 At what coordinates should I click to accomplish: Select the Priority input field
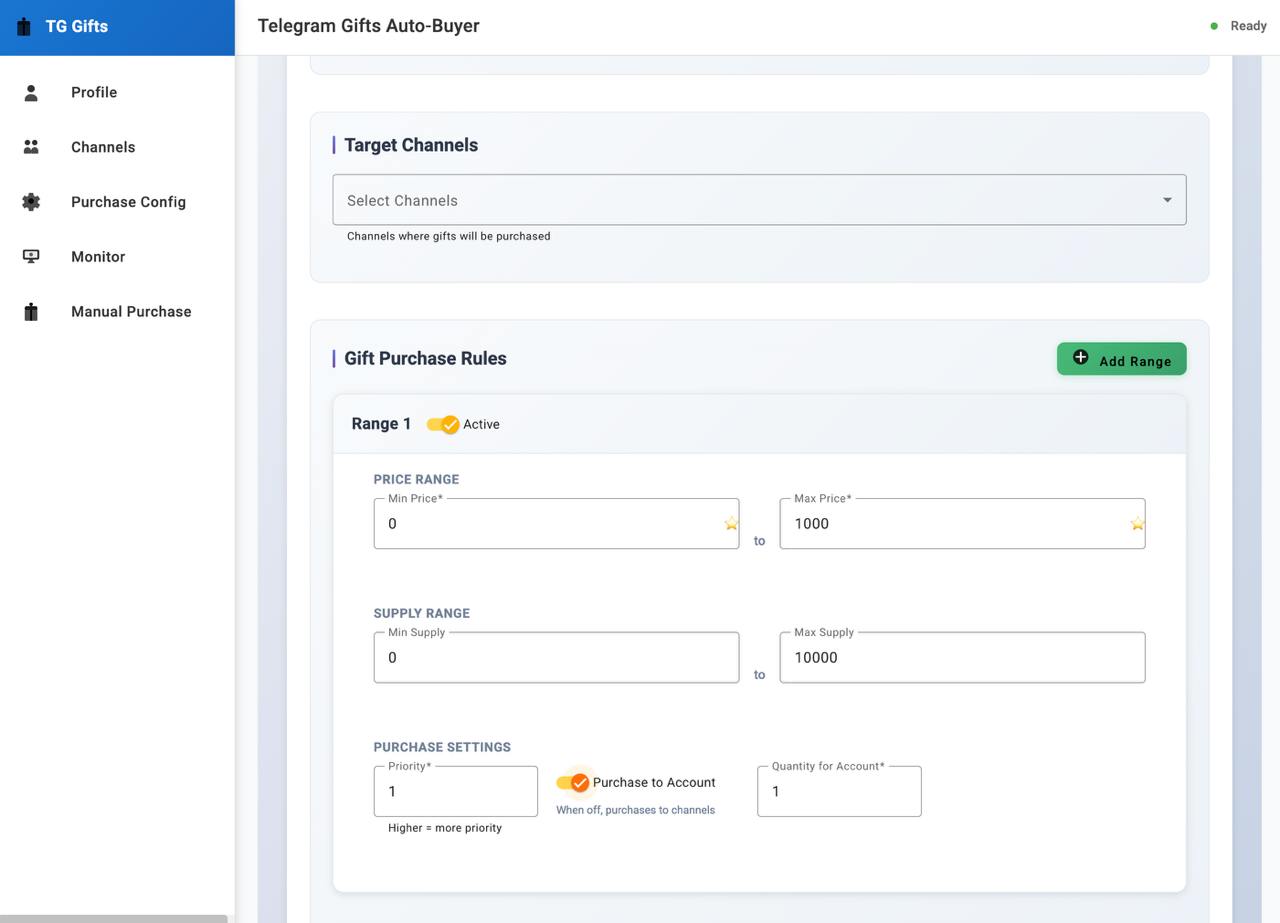pos(456,791)
